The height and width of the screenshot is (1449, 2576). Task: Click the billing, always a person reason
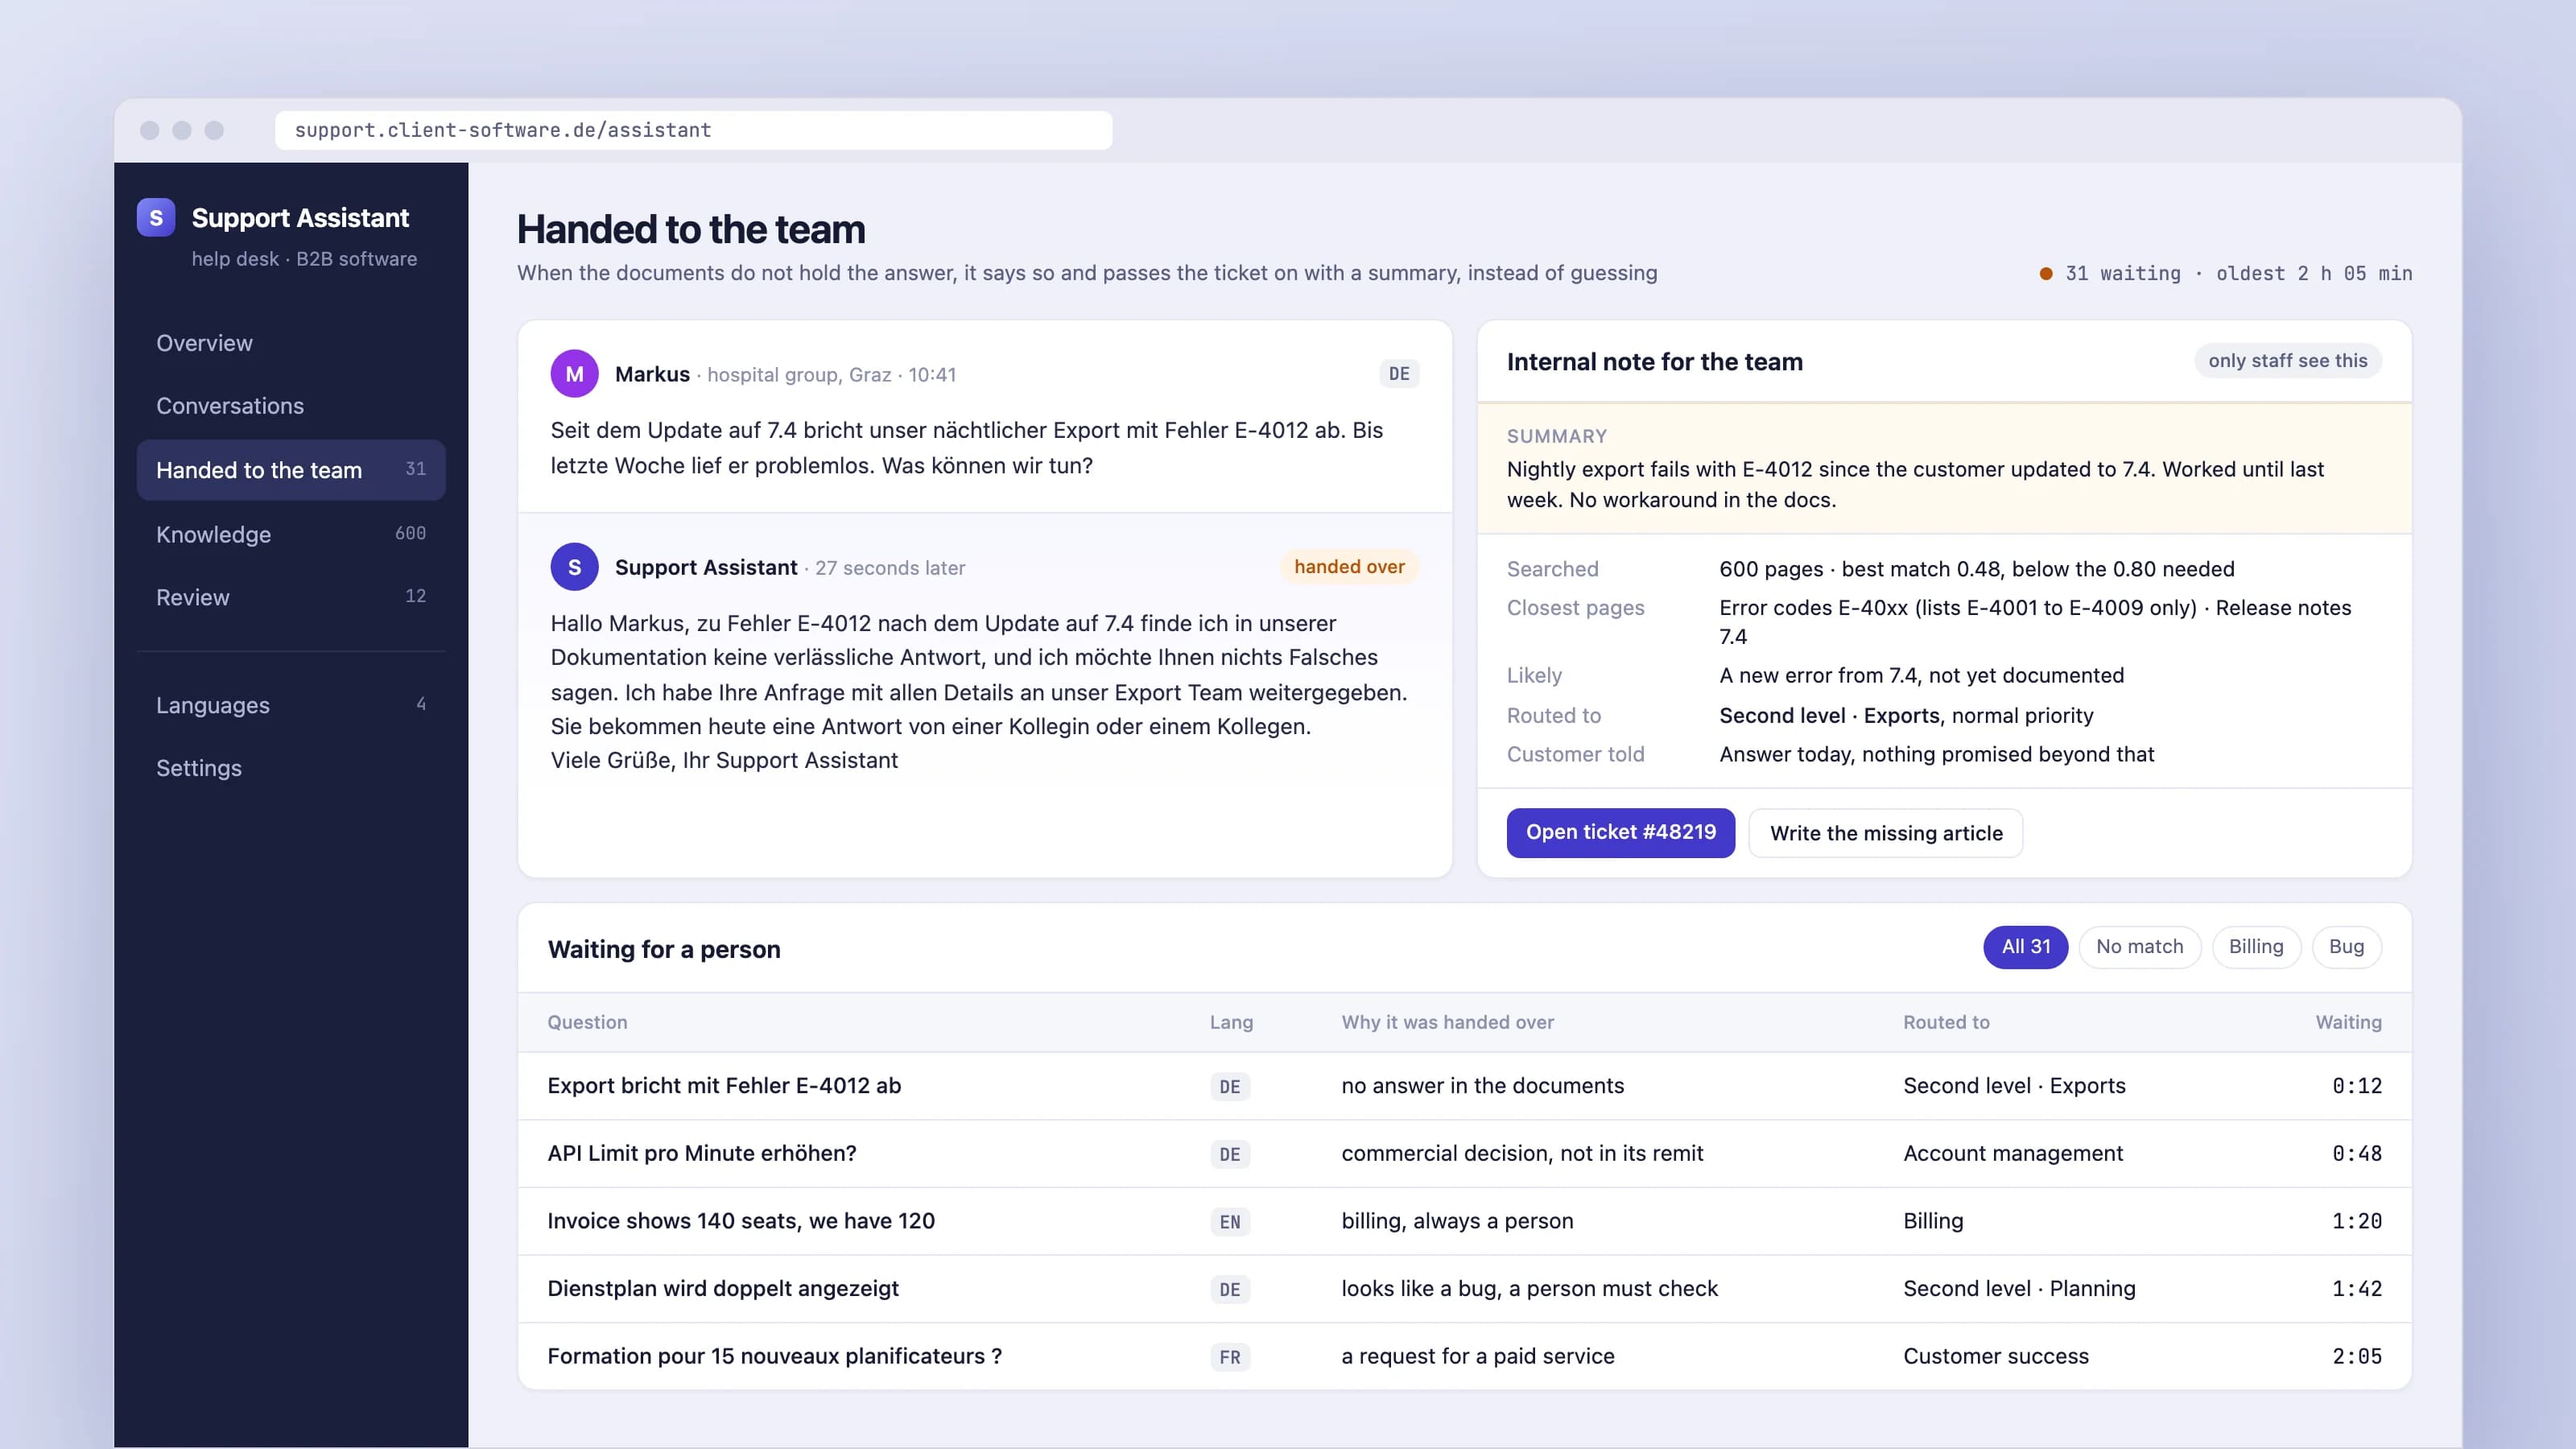(1457, 1221)
